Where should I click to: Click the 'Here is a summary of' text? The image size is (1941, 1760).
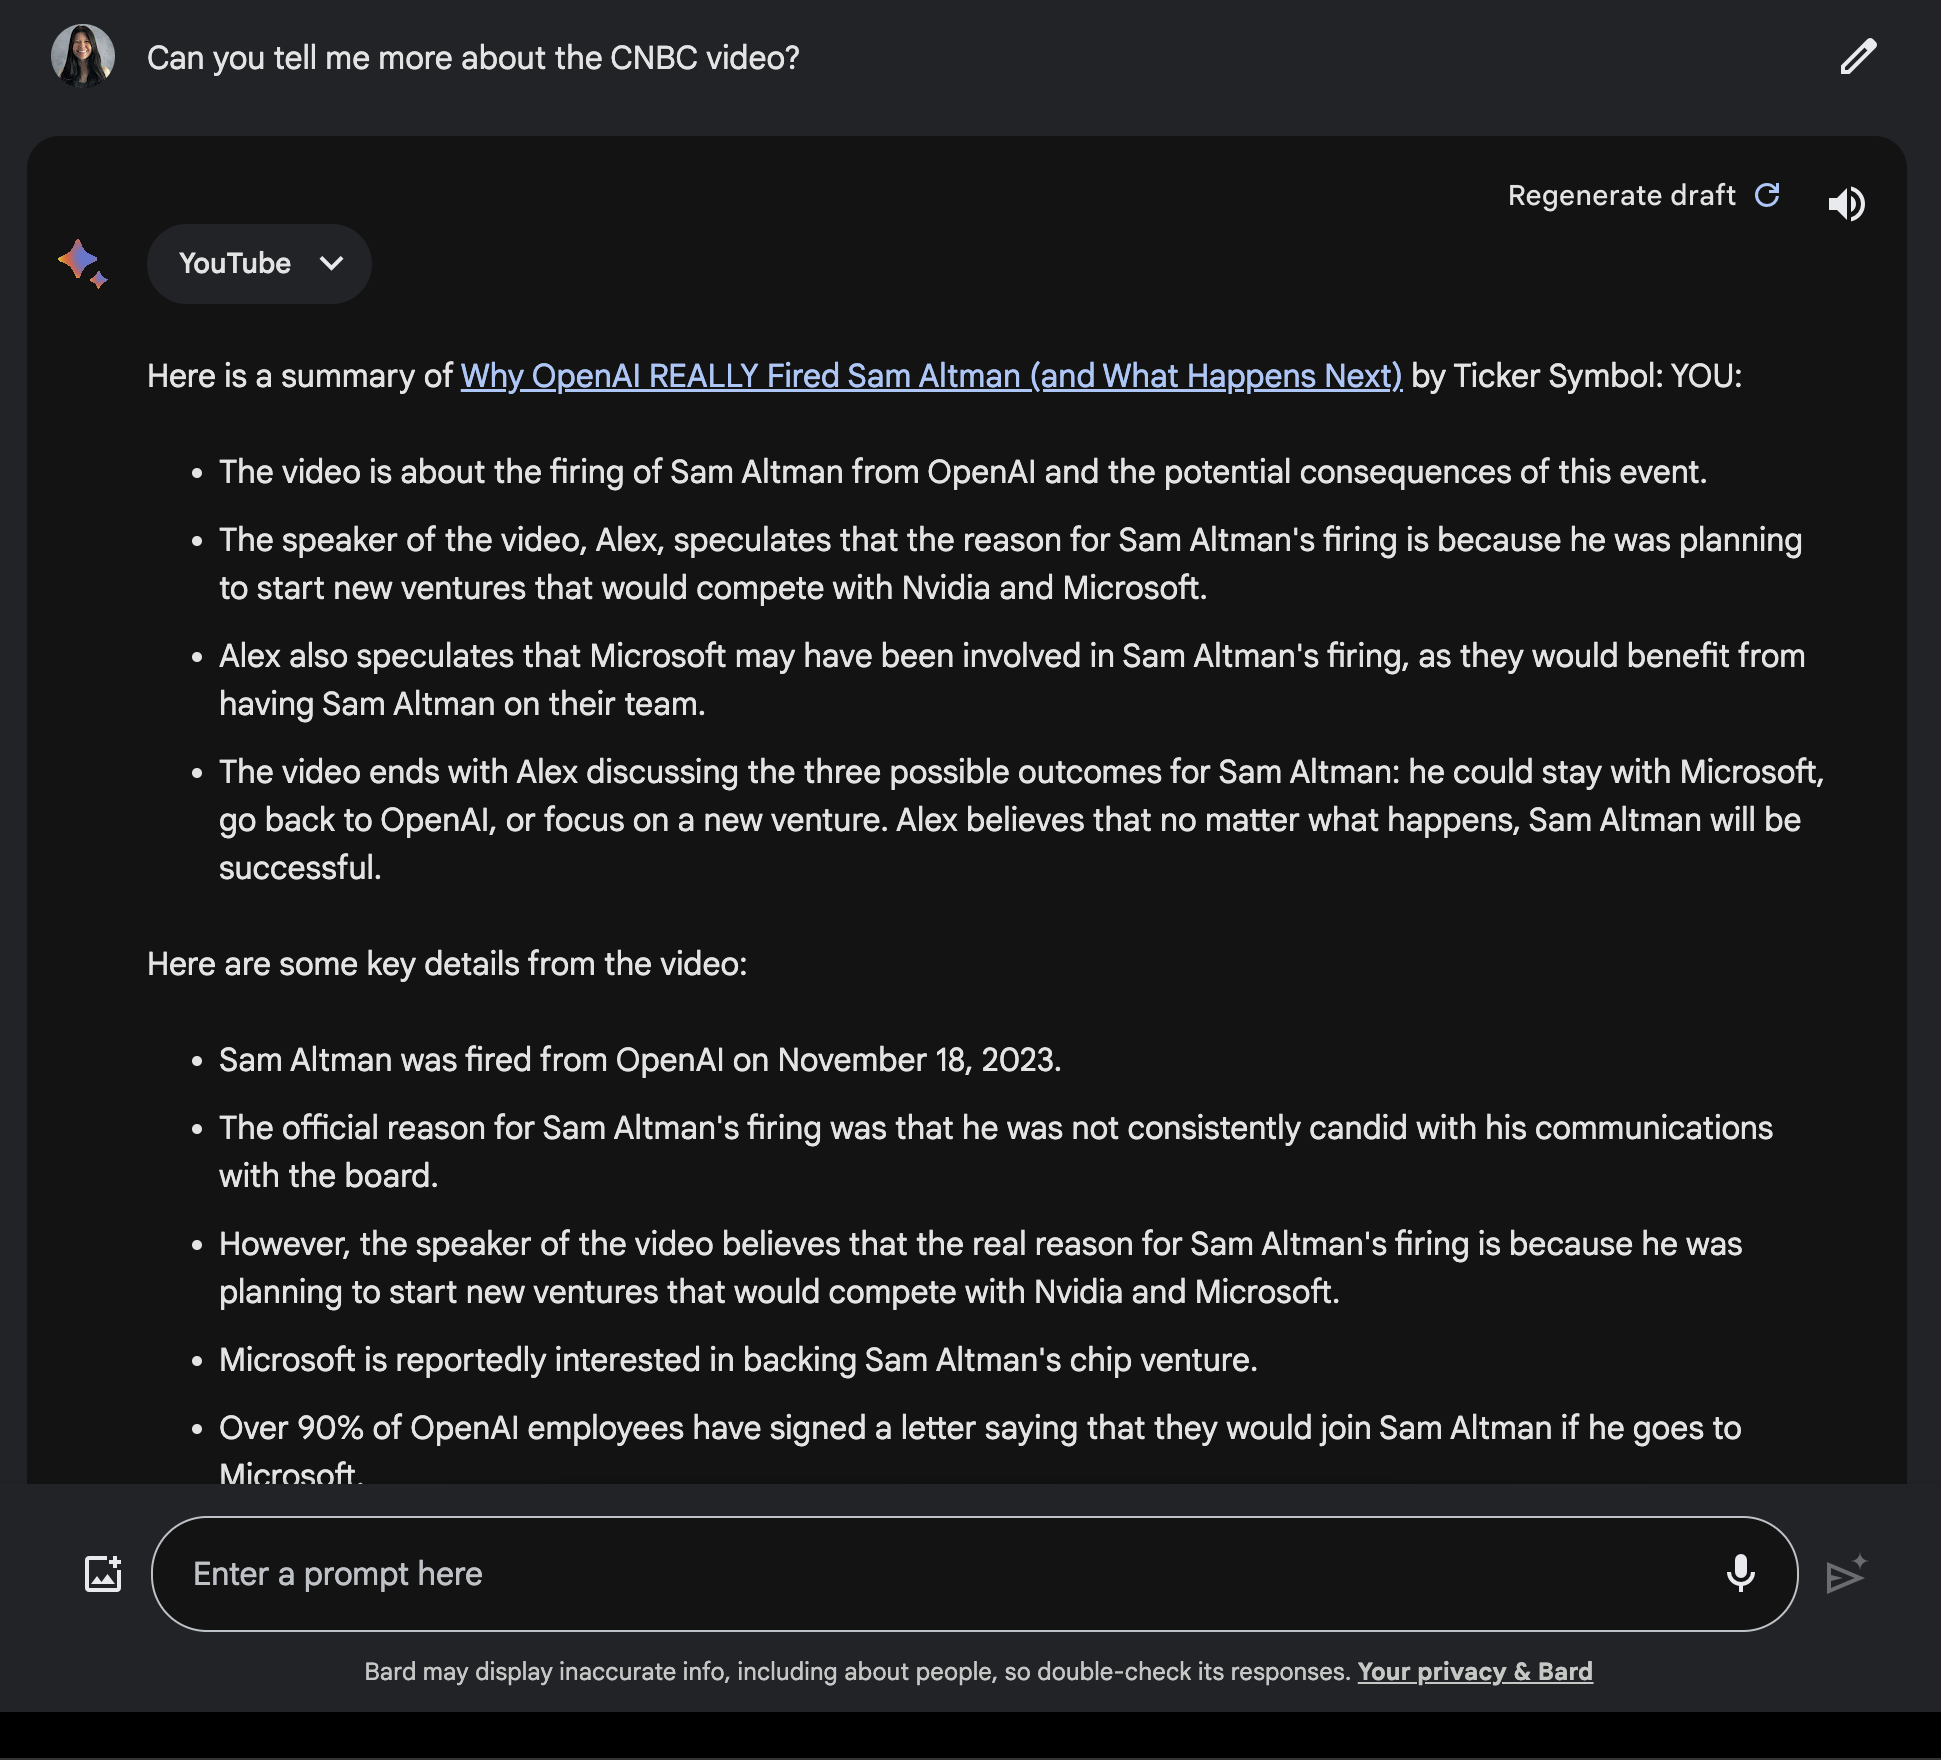(300, 376)
